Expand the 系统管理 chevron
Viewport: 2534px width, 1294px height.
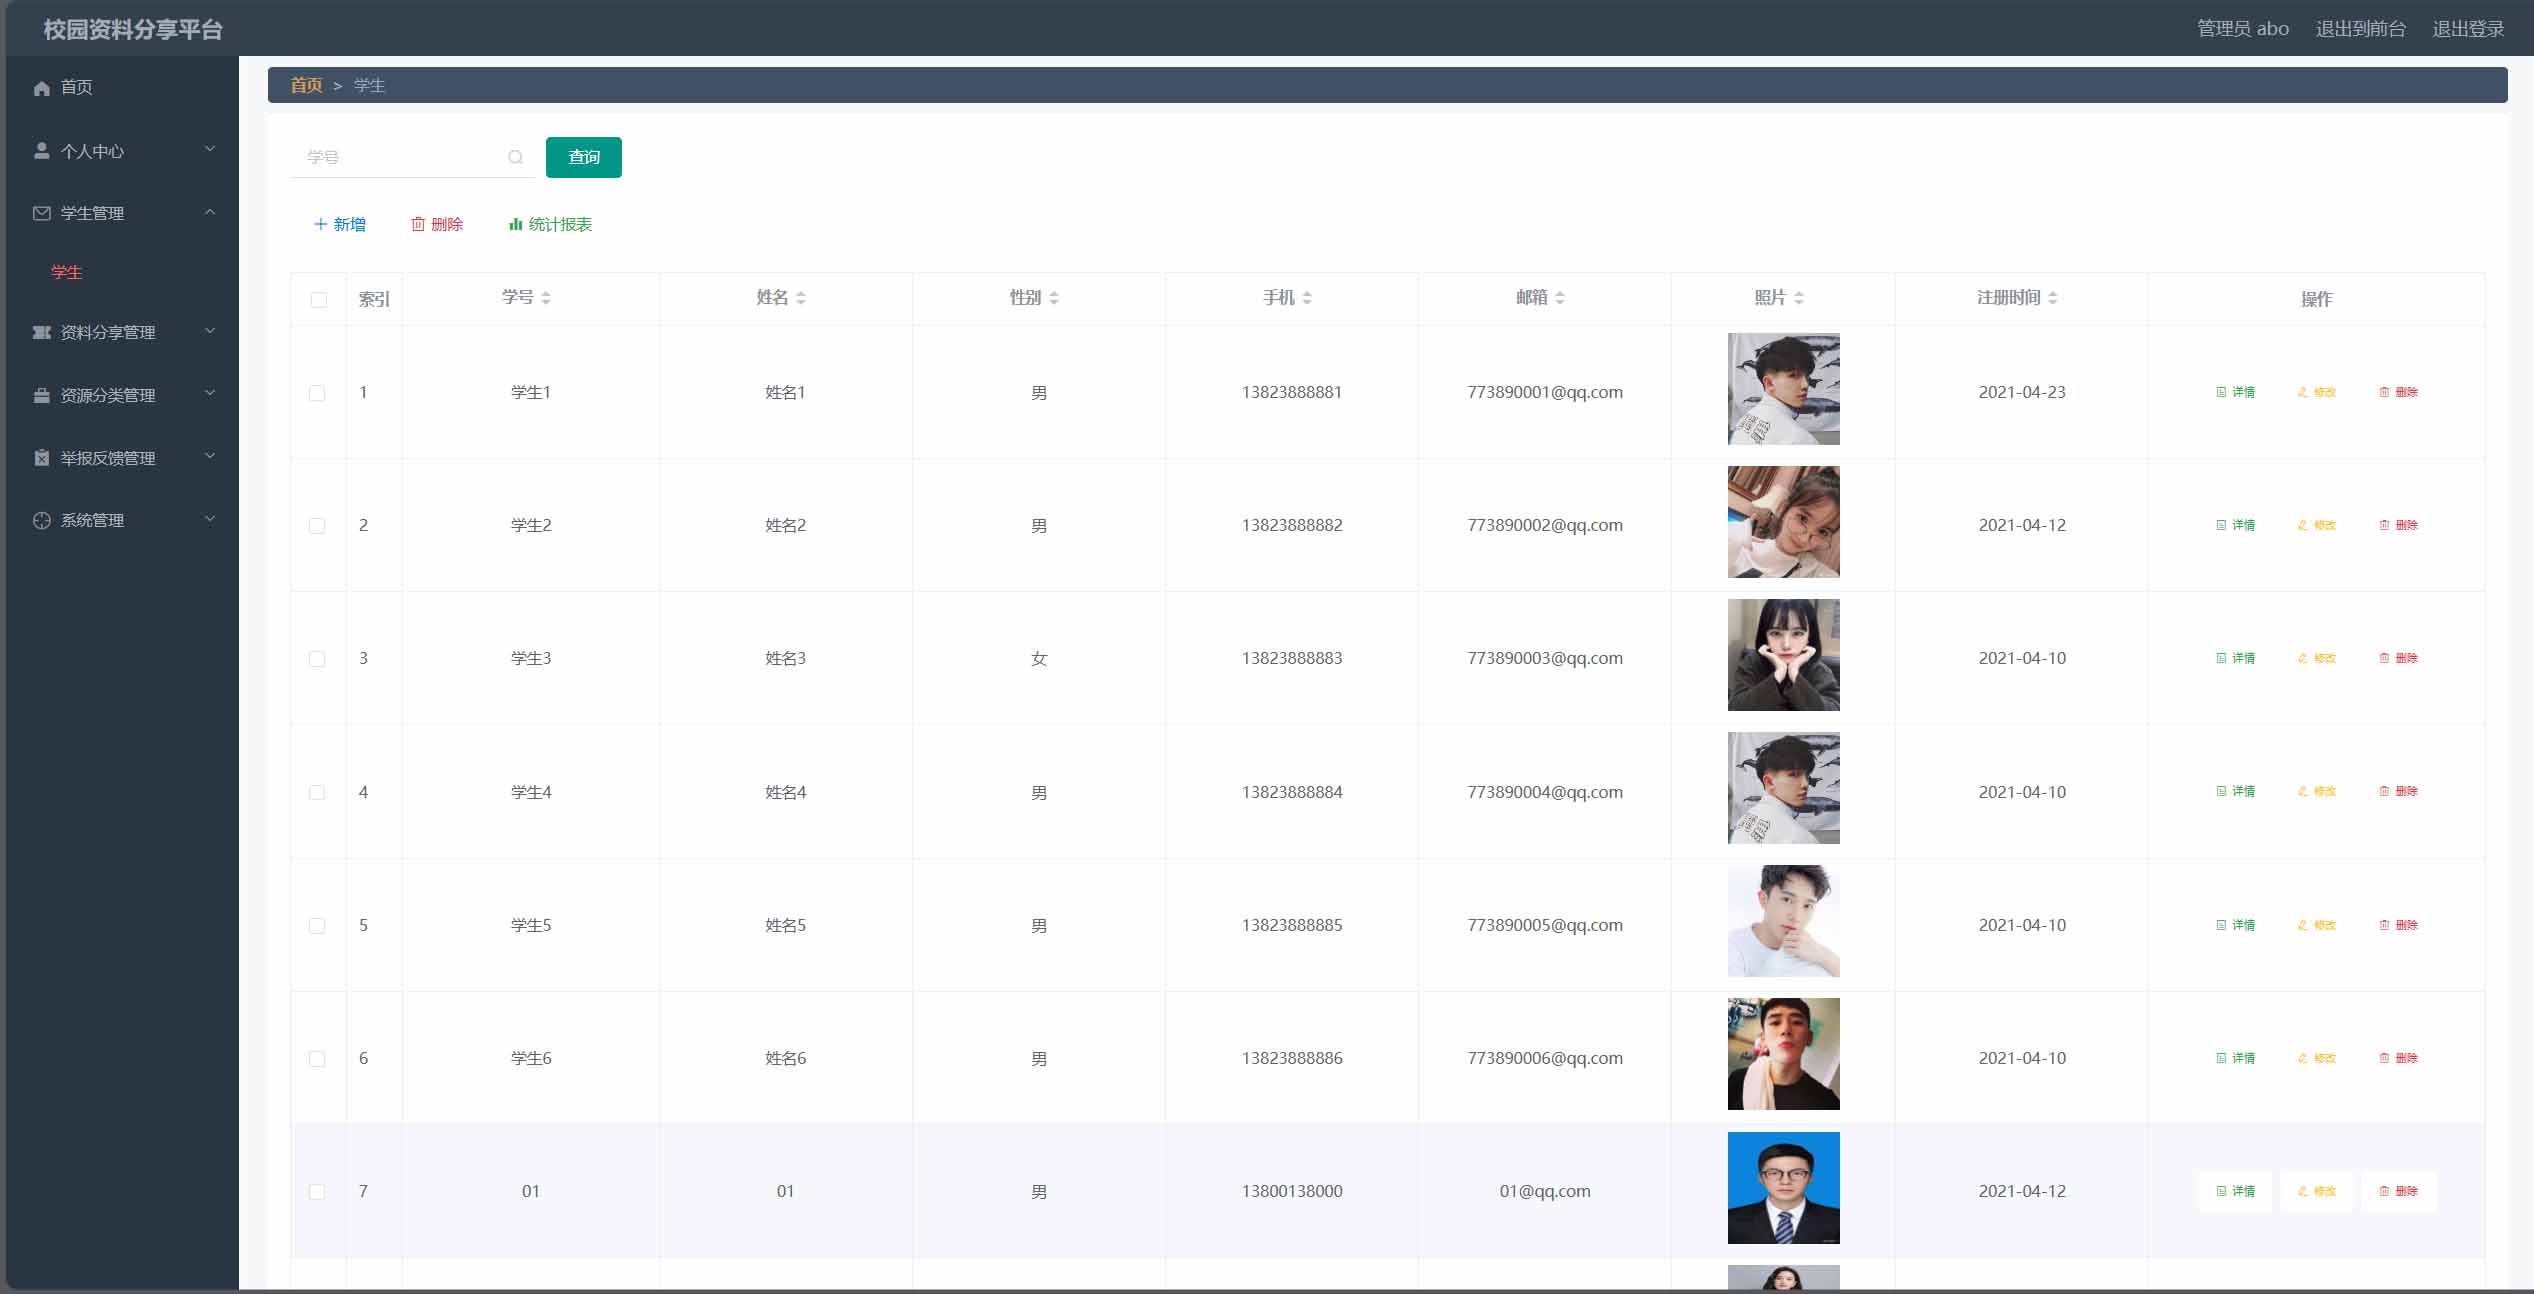pos(210,519)
